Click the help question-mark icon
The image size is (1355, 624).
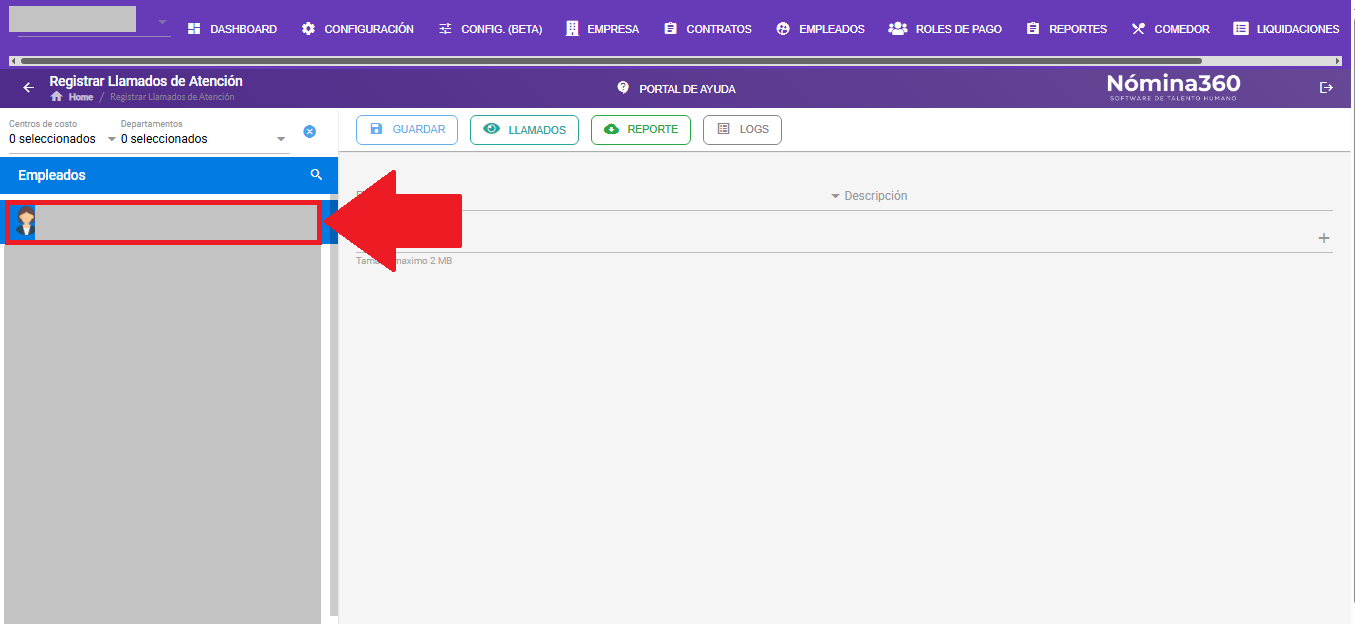click(x=623, y=87)
